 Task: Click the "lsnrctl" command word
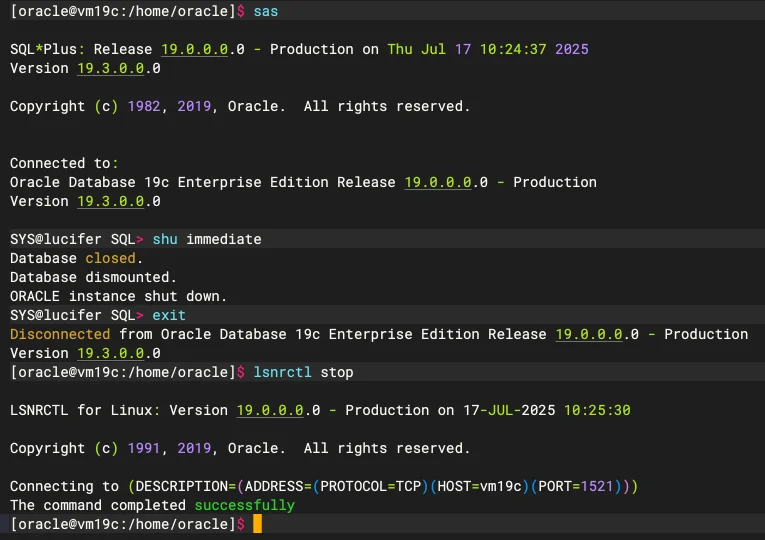pos(283,372)
